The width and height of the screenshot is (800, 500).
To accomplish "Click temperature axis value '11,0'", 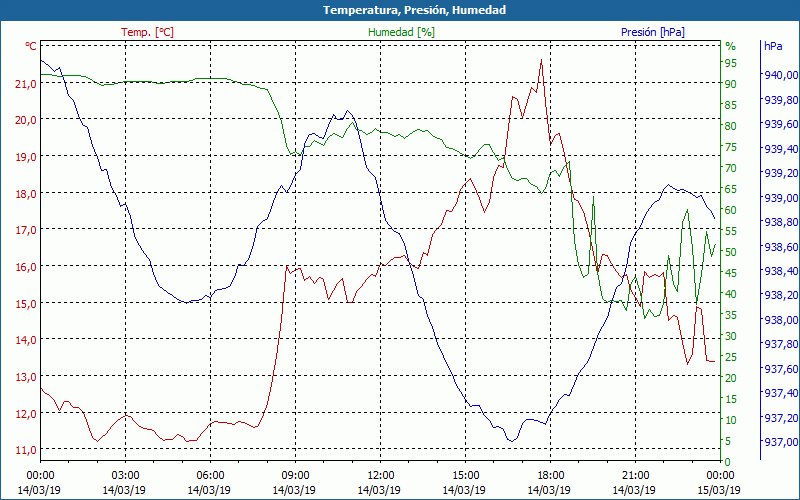I will pyautogui.click(x=26, y=449).
